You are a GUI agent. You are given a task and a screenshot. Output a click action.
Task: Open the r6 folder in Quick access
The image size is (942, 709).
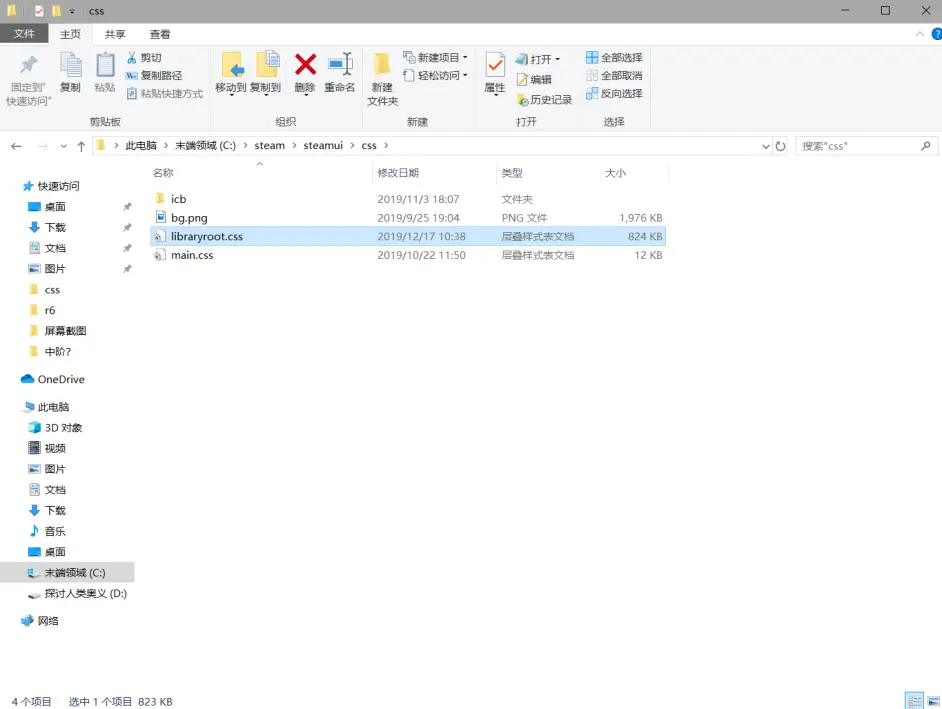(50, 310)
